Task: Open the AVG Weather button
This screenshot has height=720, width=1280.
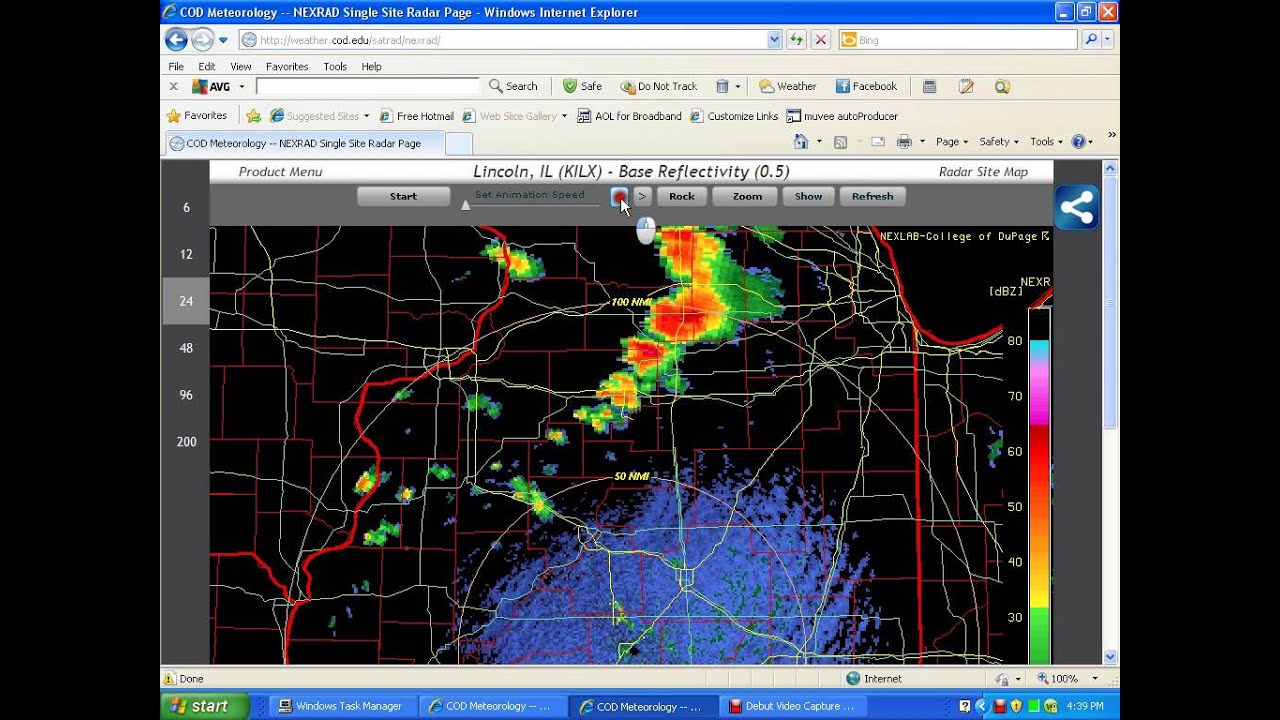Action: pyautogui.click(x=787, y=86)
